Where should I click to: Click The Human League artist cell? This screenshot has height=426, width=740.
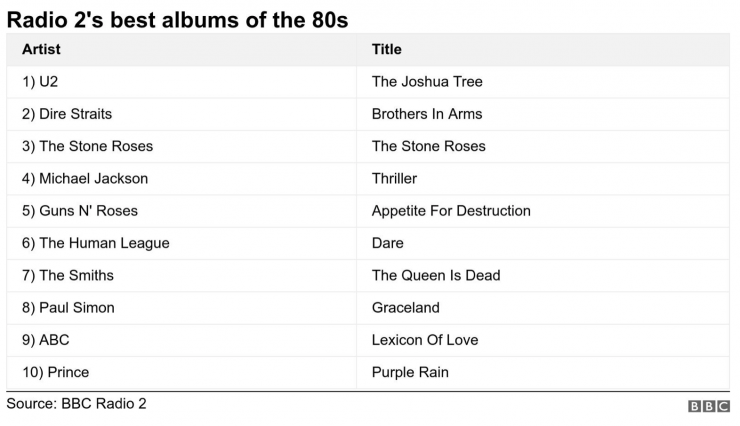[x=95, y=243]
